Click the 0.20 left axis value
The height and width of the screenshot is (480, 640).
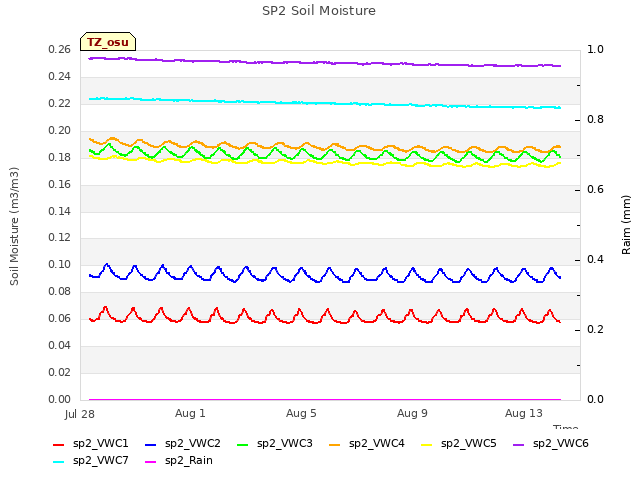tap(59, 131)
